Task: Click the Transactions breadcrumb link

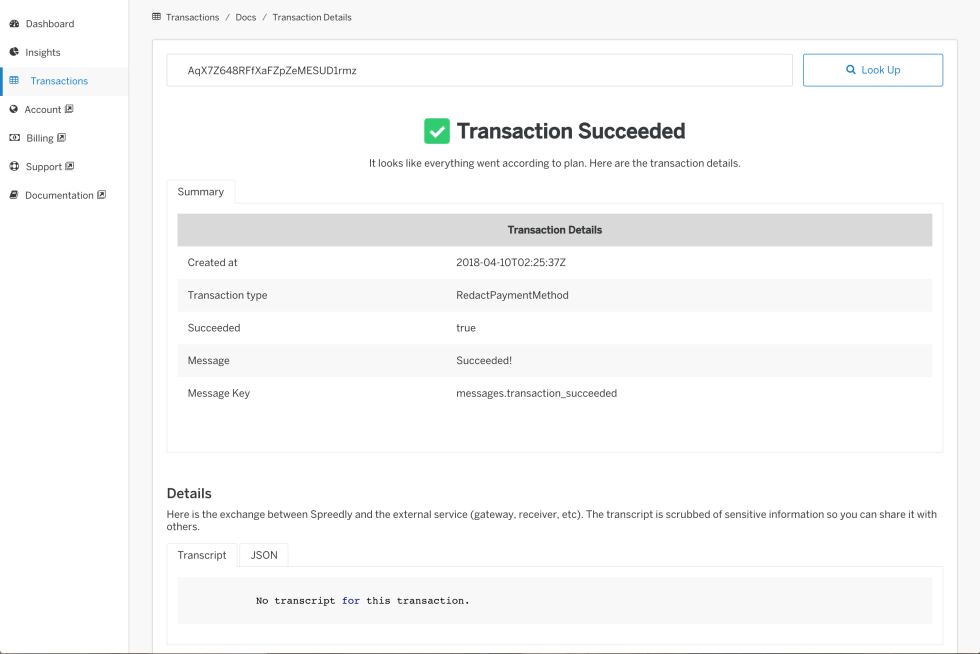Action: tap(192, 17)
